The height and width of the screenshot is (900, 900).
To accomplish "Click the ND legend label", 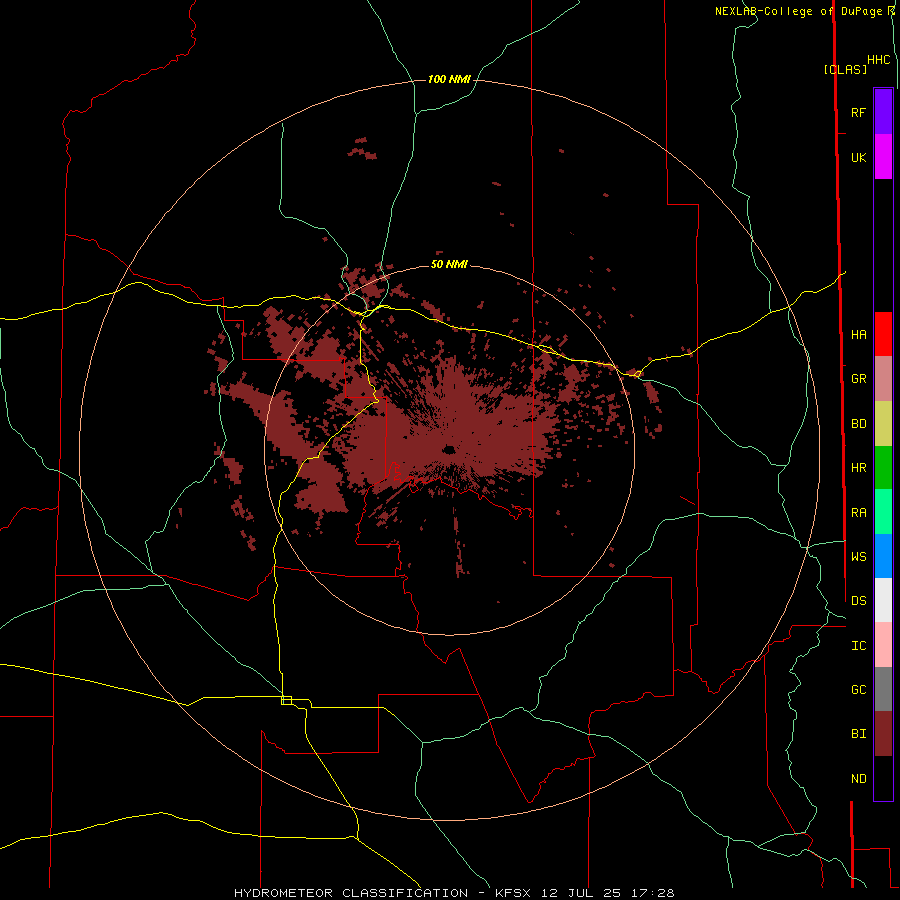I will point(858,779).
